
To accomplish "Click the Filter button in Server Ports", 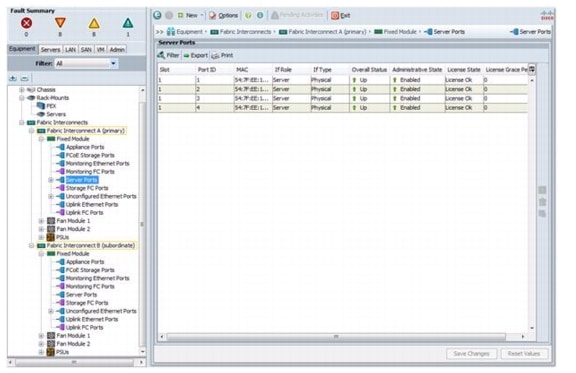I will click(169, 55).
